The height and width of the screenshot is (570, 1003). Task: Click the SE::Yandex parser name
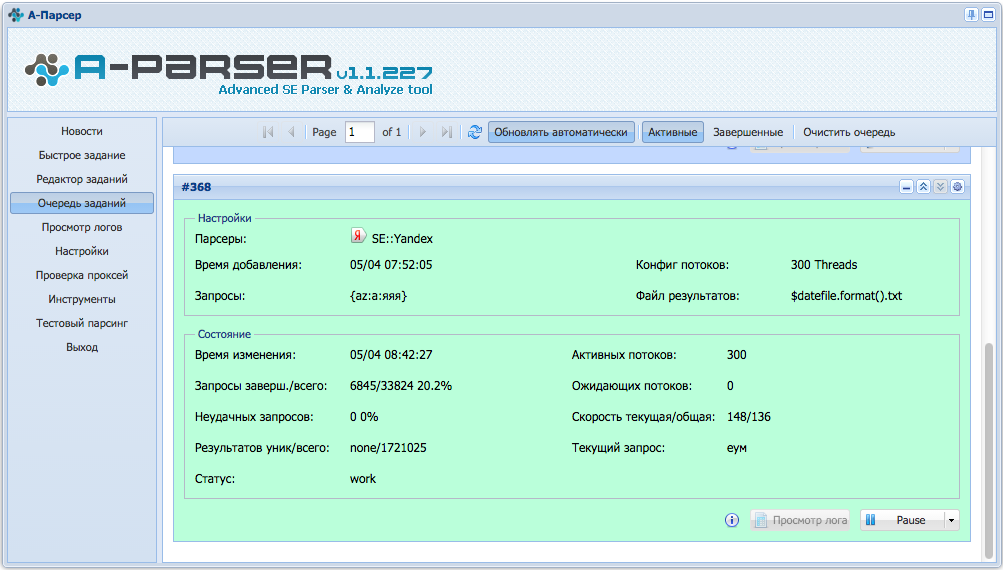point(402,239)
